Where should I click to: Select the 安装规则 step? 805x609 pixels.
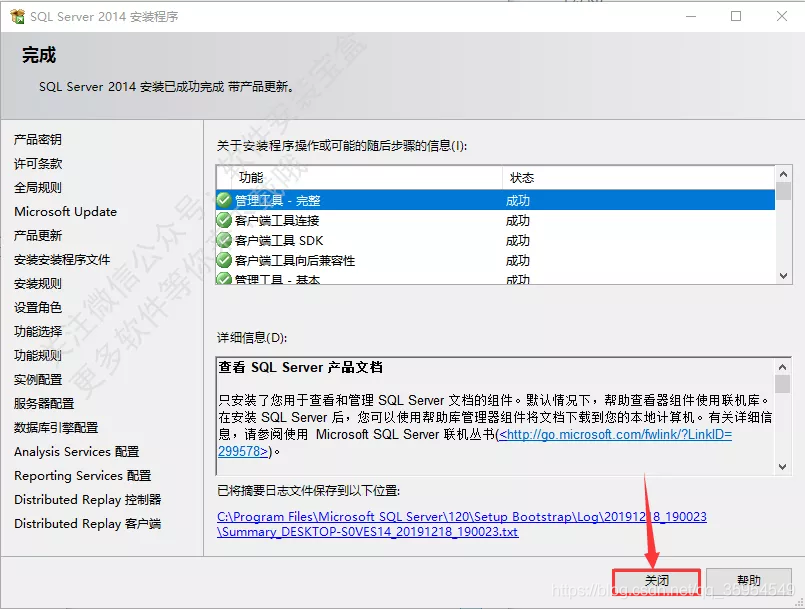point(38,283)
